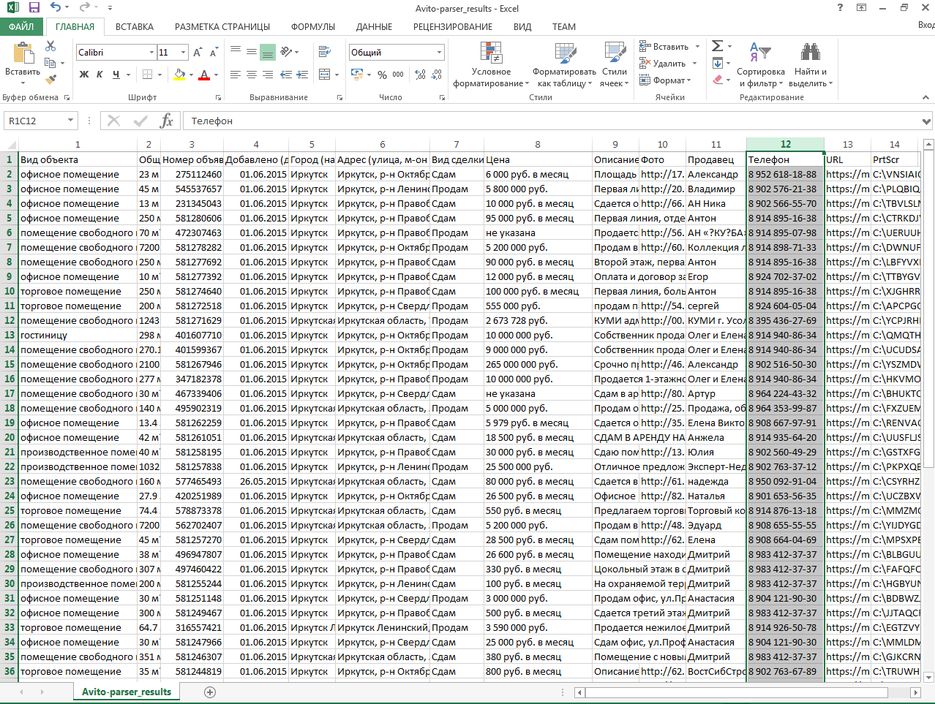
Task: Click the AutoSum Σ icon
Action: point(716,44)
